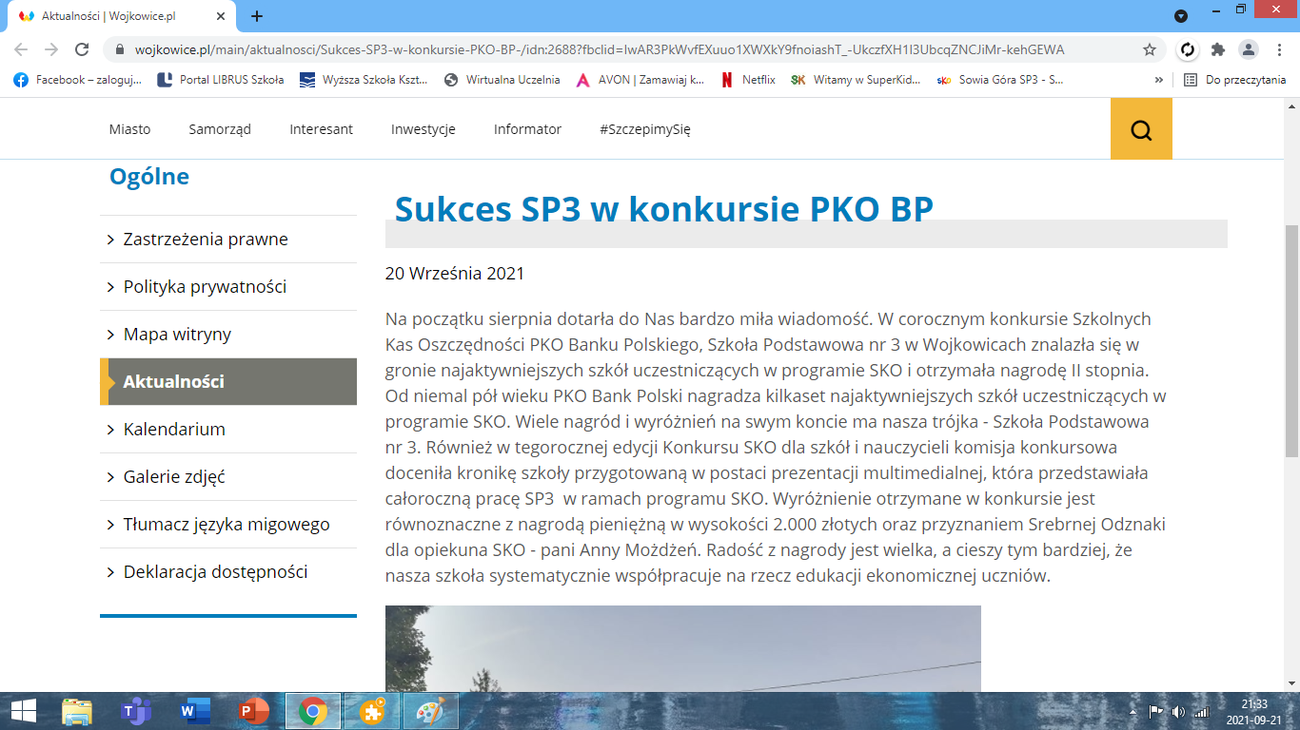Open PowerPoint from the taskbar

coord(254,711)
